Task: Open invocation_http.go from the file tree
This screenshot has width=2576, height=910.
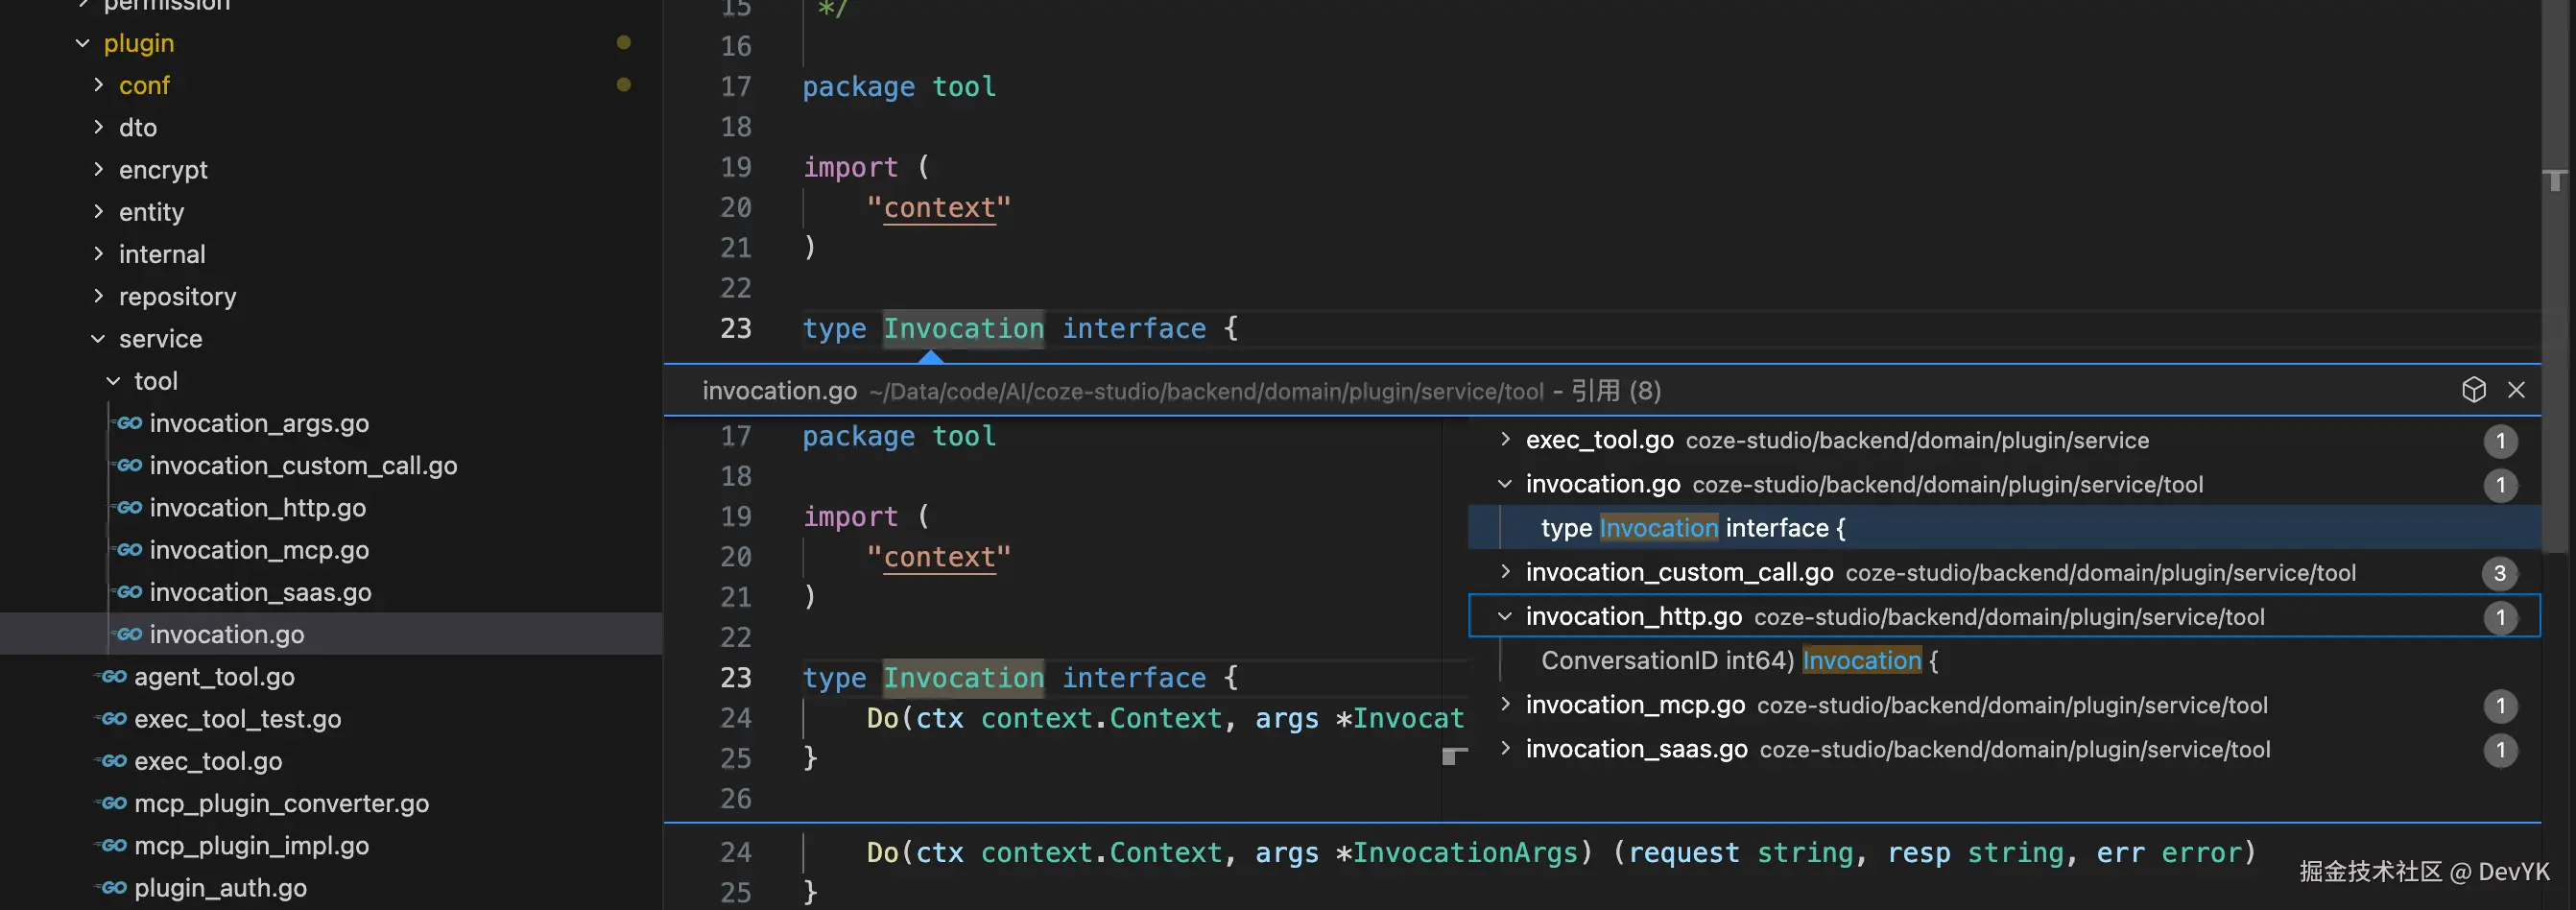Action: [257, 508]
